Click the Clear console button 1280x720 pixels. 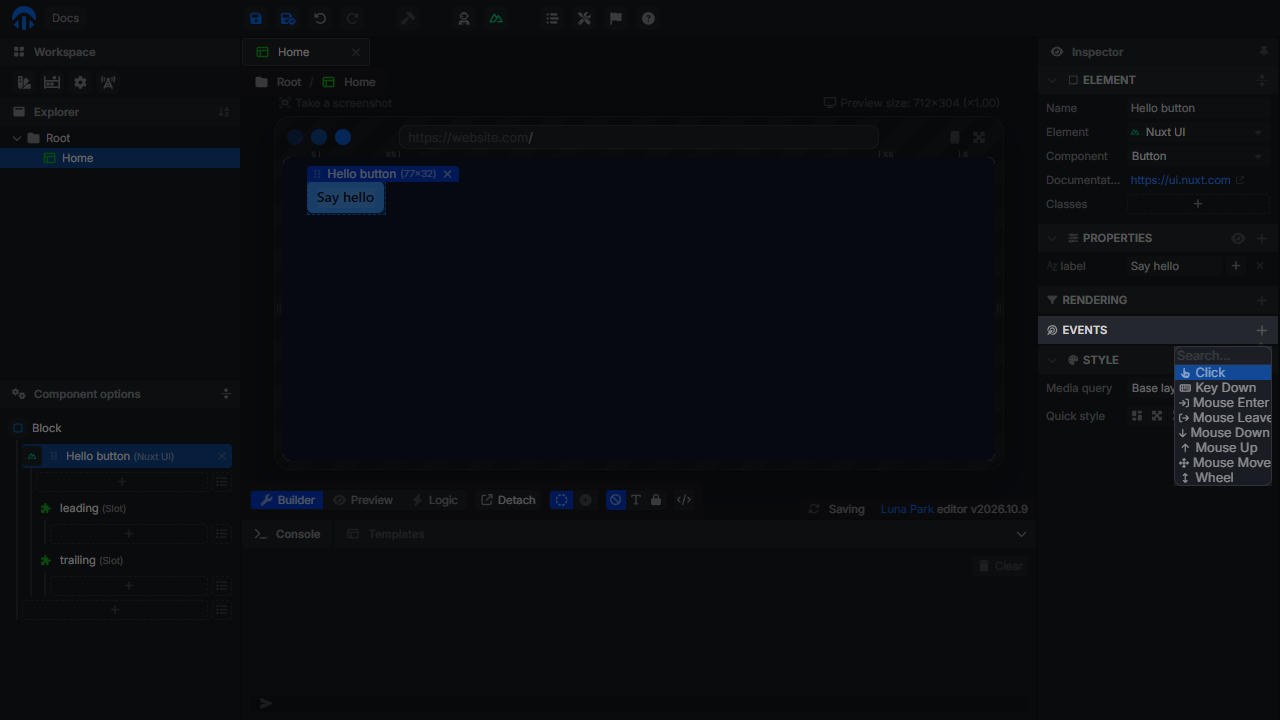click(x=1000, y=566)
